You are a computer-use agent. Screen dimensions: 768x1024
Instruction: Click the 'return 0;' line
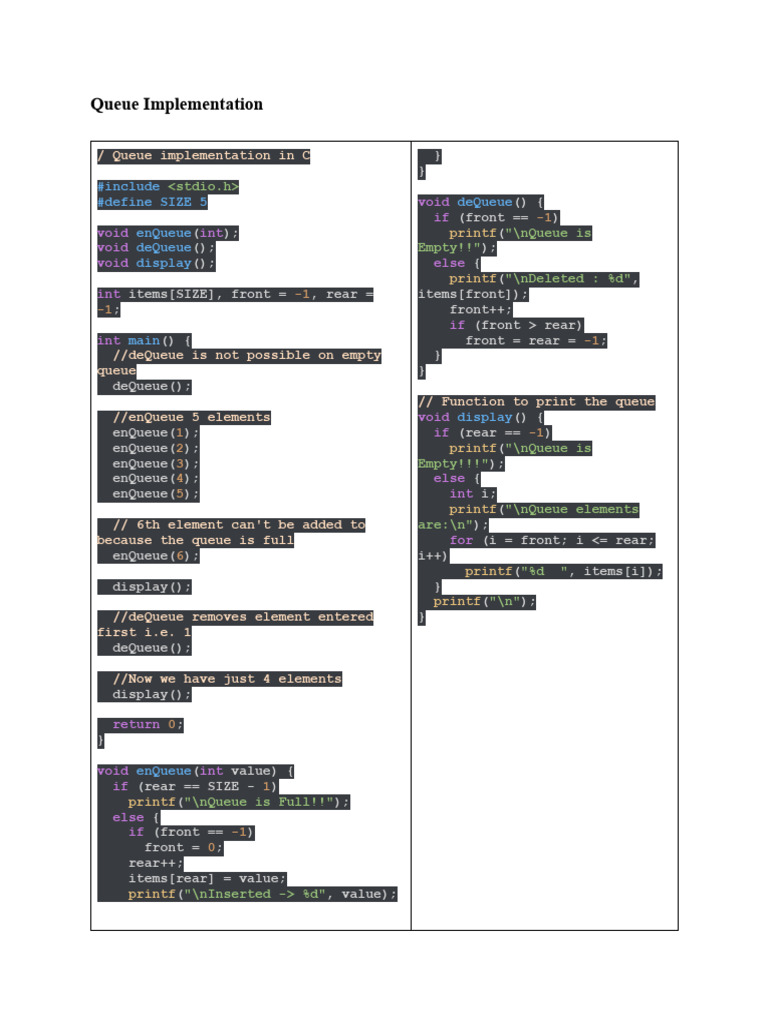(148, 725)
